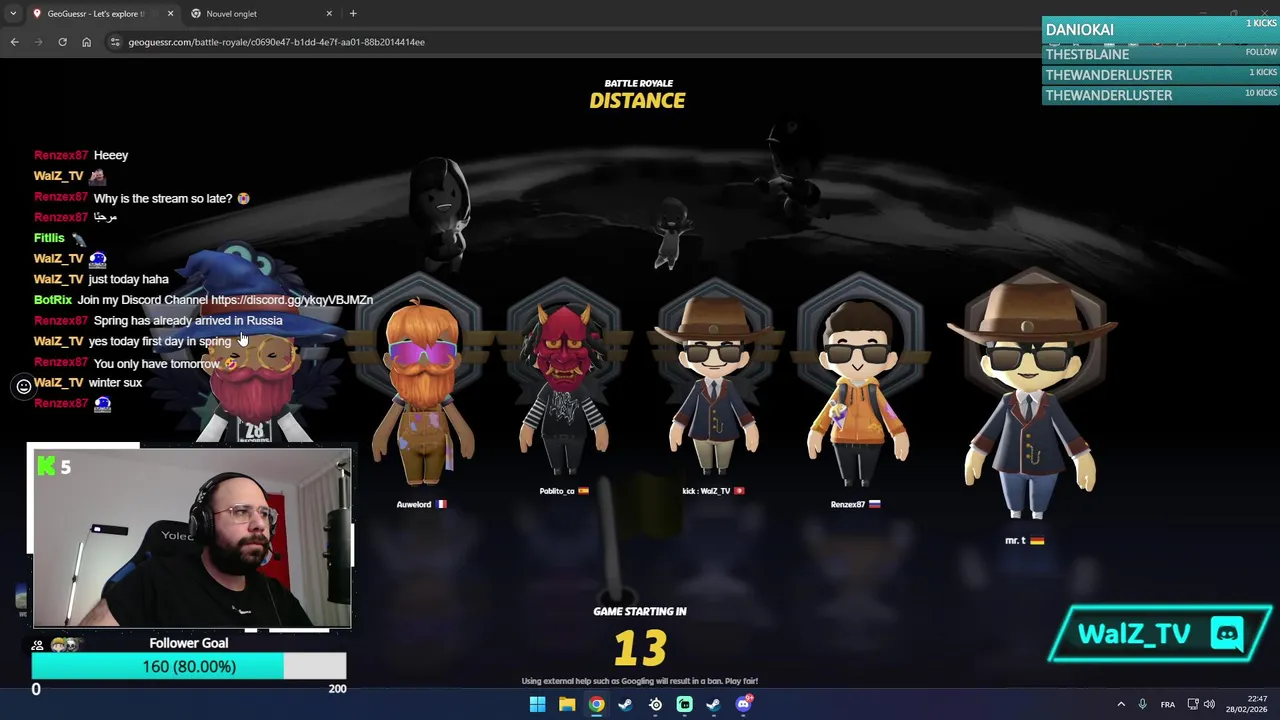Switch FRA keyboard language indicator
This screenshot has width=1280, height=720.
click(x=1167, y=705)
